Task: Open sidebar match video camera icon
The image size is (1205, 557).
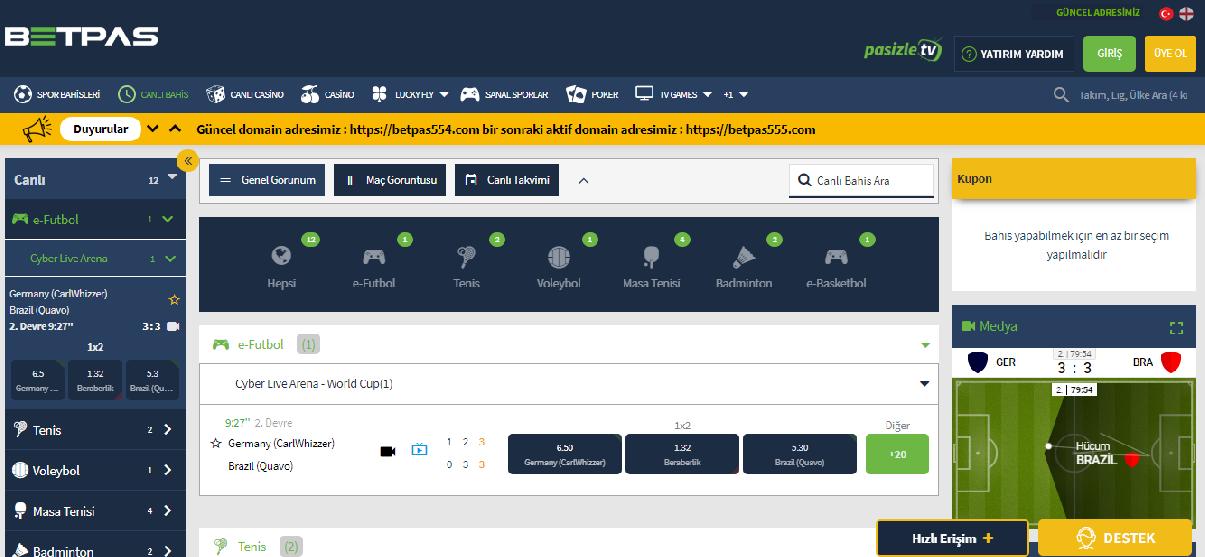Action: click(173, 326)
